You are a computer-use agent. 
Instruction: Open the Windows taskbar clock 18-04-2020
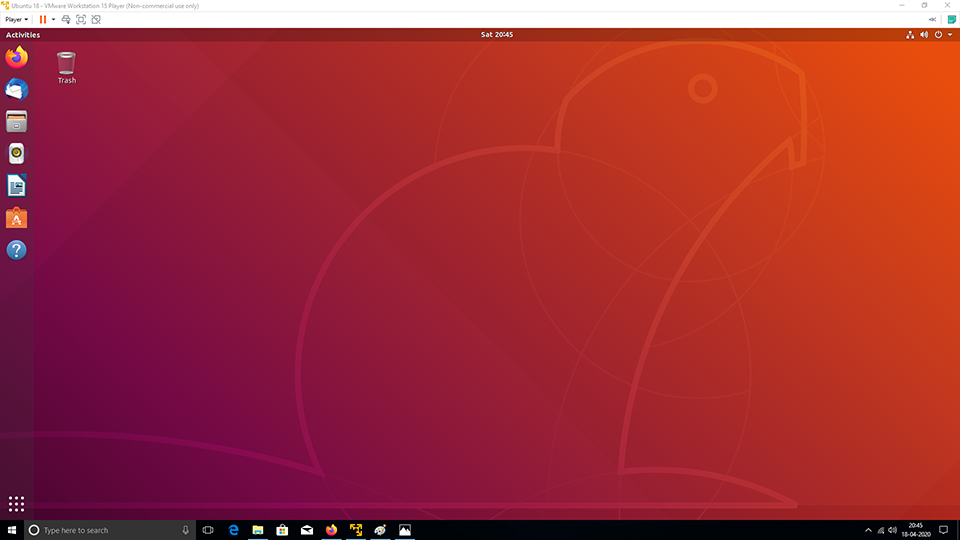[916, 530]
